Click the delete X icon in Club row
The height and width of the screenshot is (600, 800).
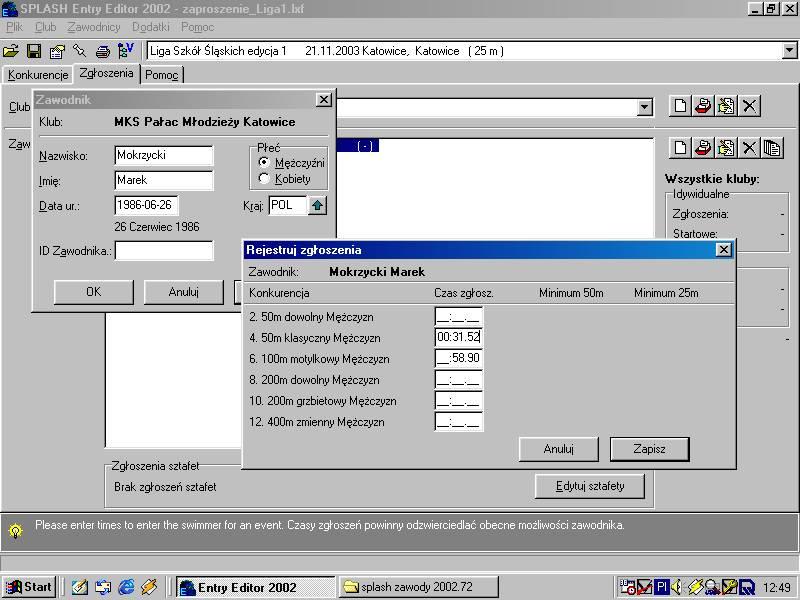click(x=749, y=106)
